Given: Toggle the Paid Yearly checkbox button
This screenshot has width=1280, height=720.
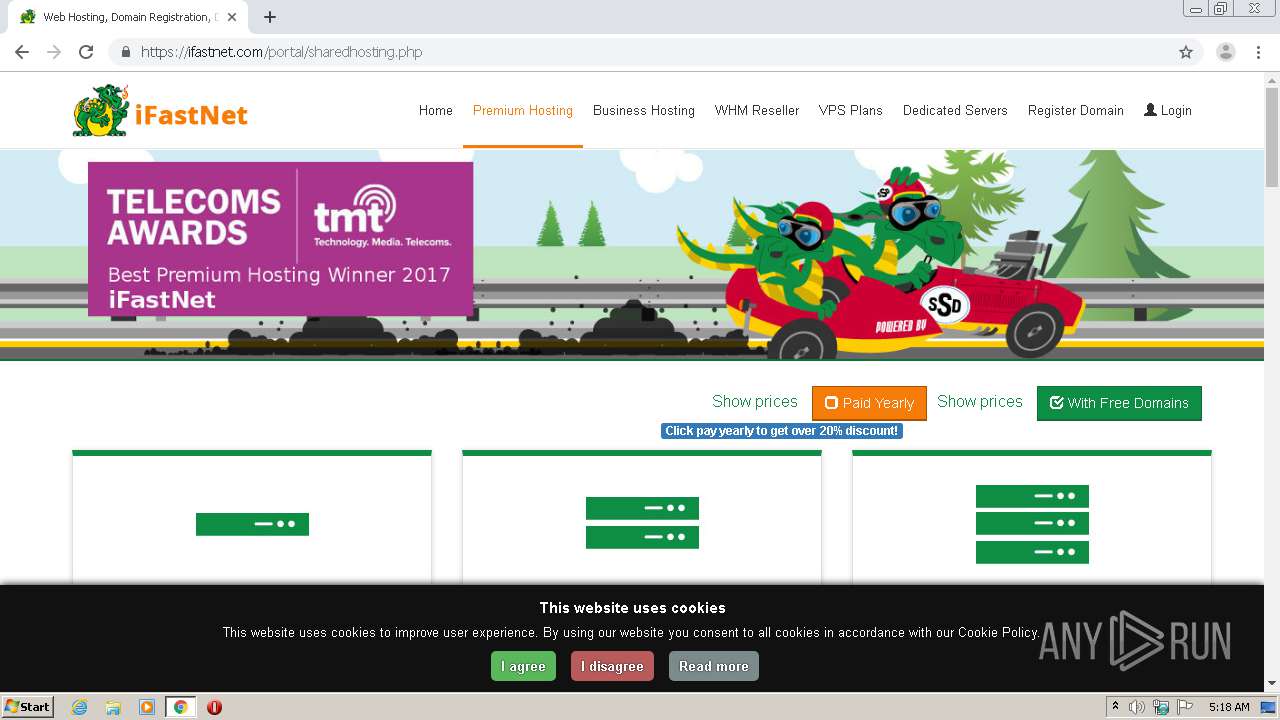Looking at the screenshot, I should (869, 403).
